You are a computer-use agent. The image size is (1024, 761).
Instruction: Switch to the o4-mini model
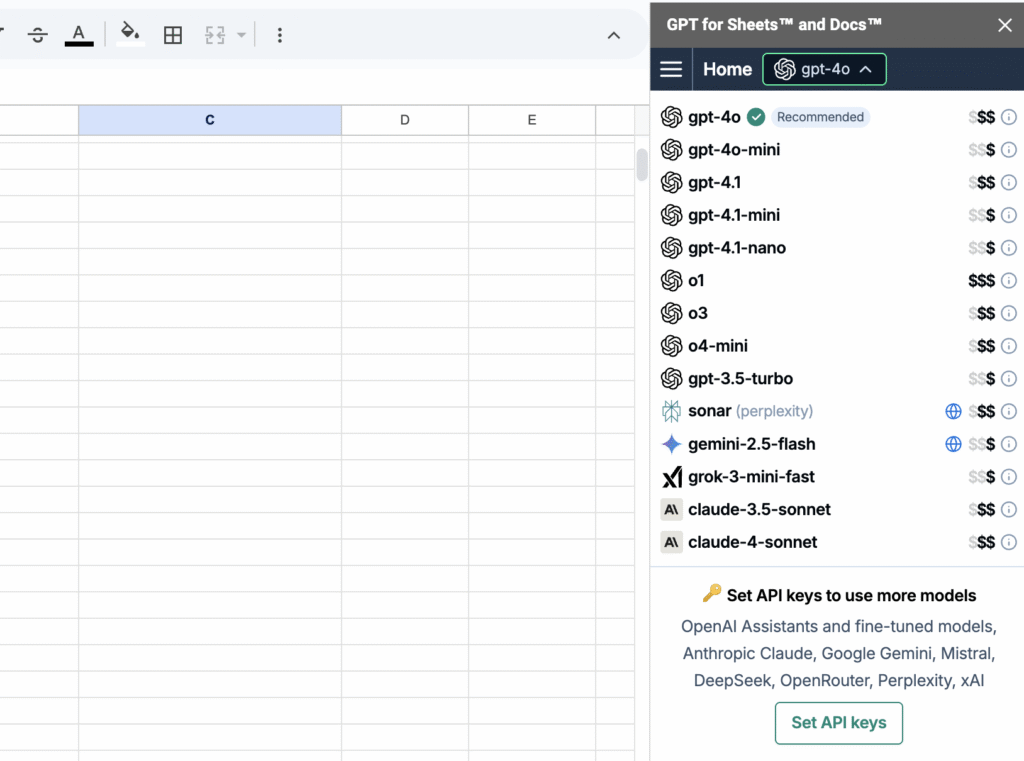(838, 346)
